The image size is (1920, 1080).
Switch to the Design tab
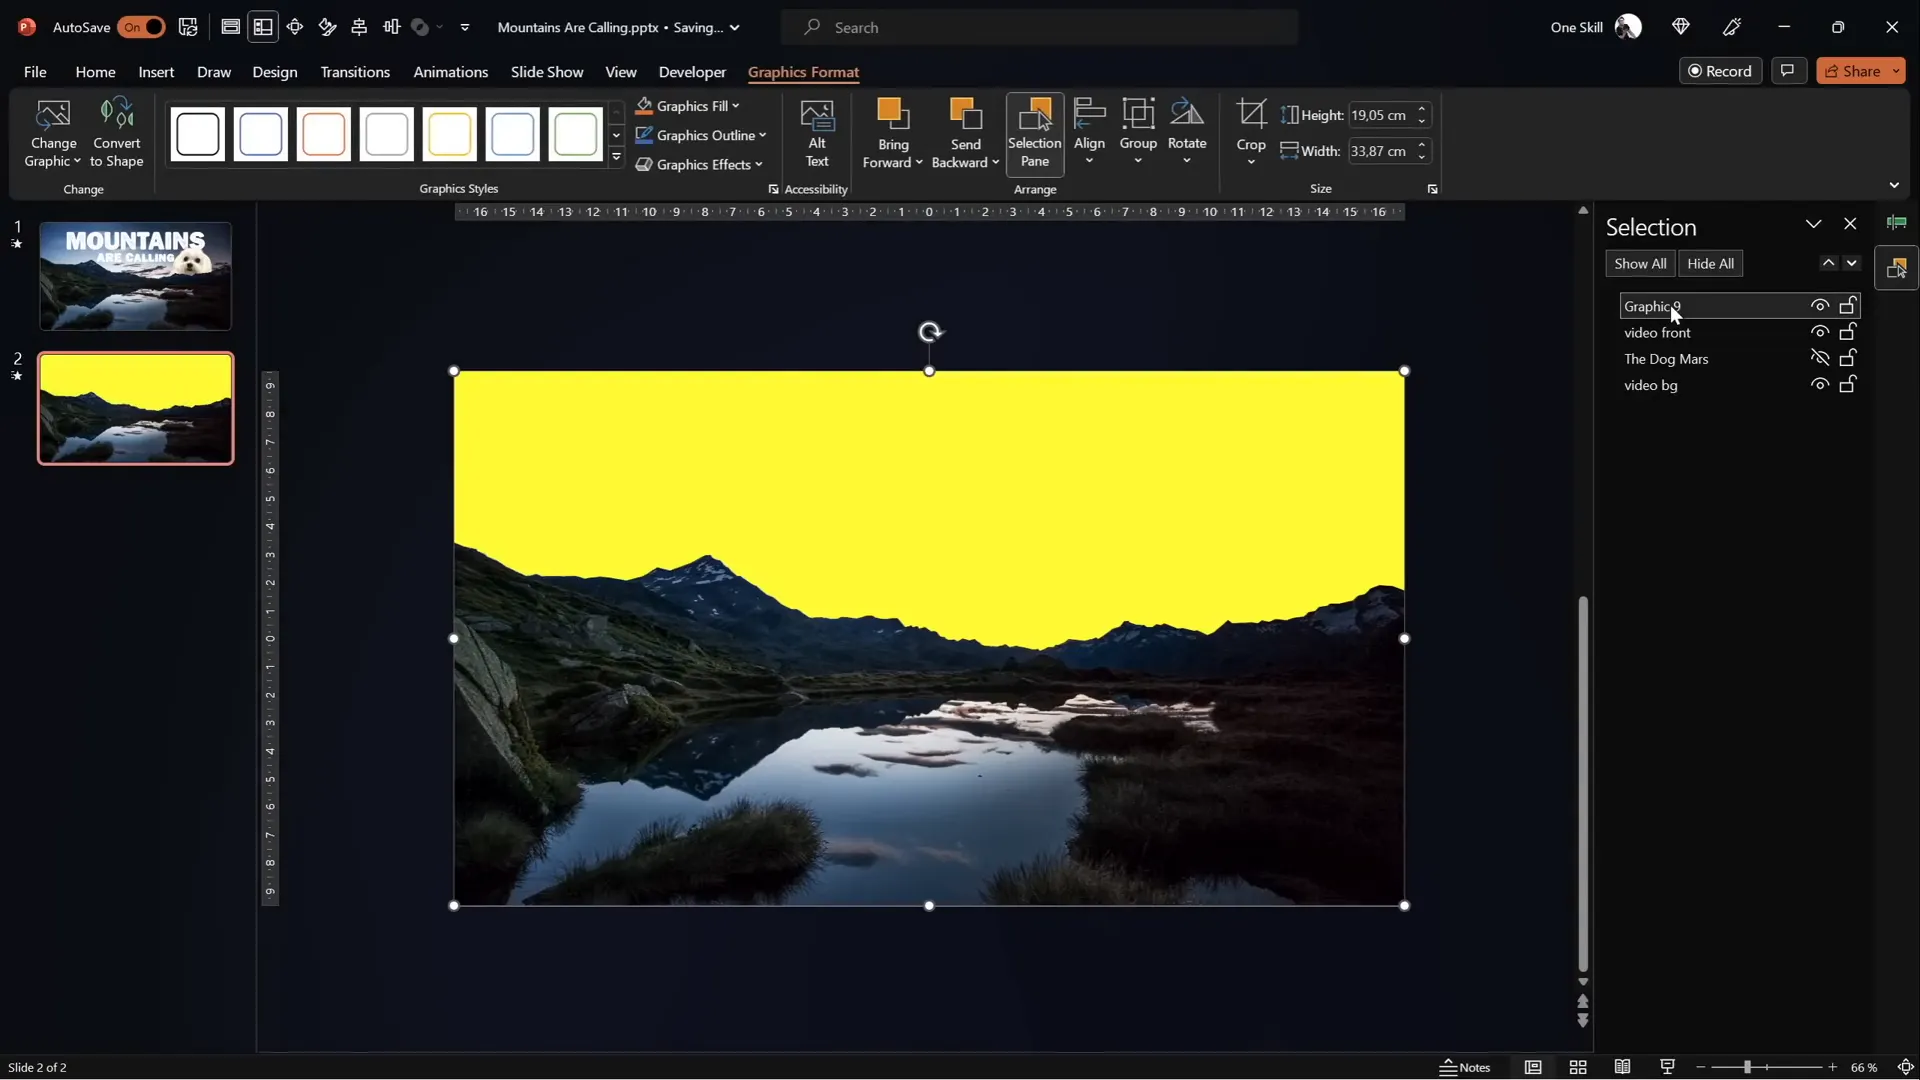point(275,72)
